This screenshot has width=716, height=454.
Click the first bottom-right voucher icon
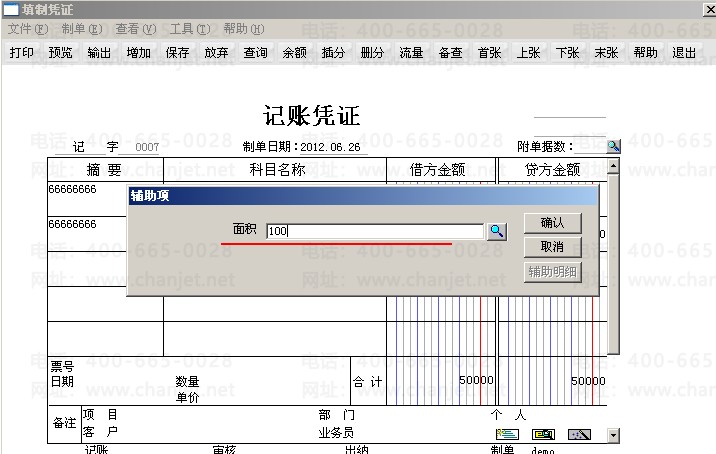tap(507, 434)
